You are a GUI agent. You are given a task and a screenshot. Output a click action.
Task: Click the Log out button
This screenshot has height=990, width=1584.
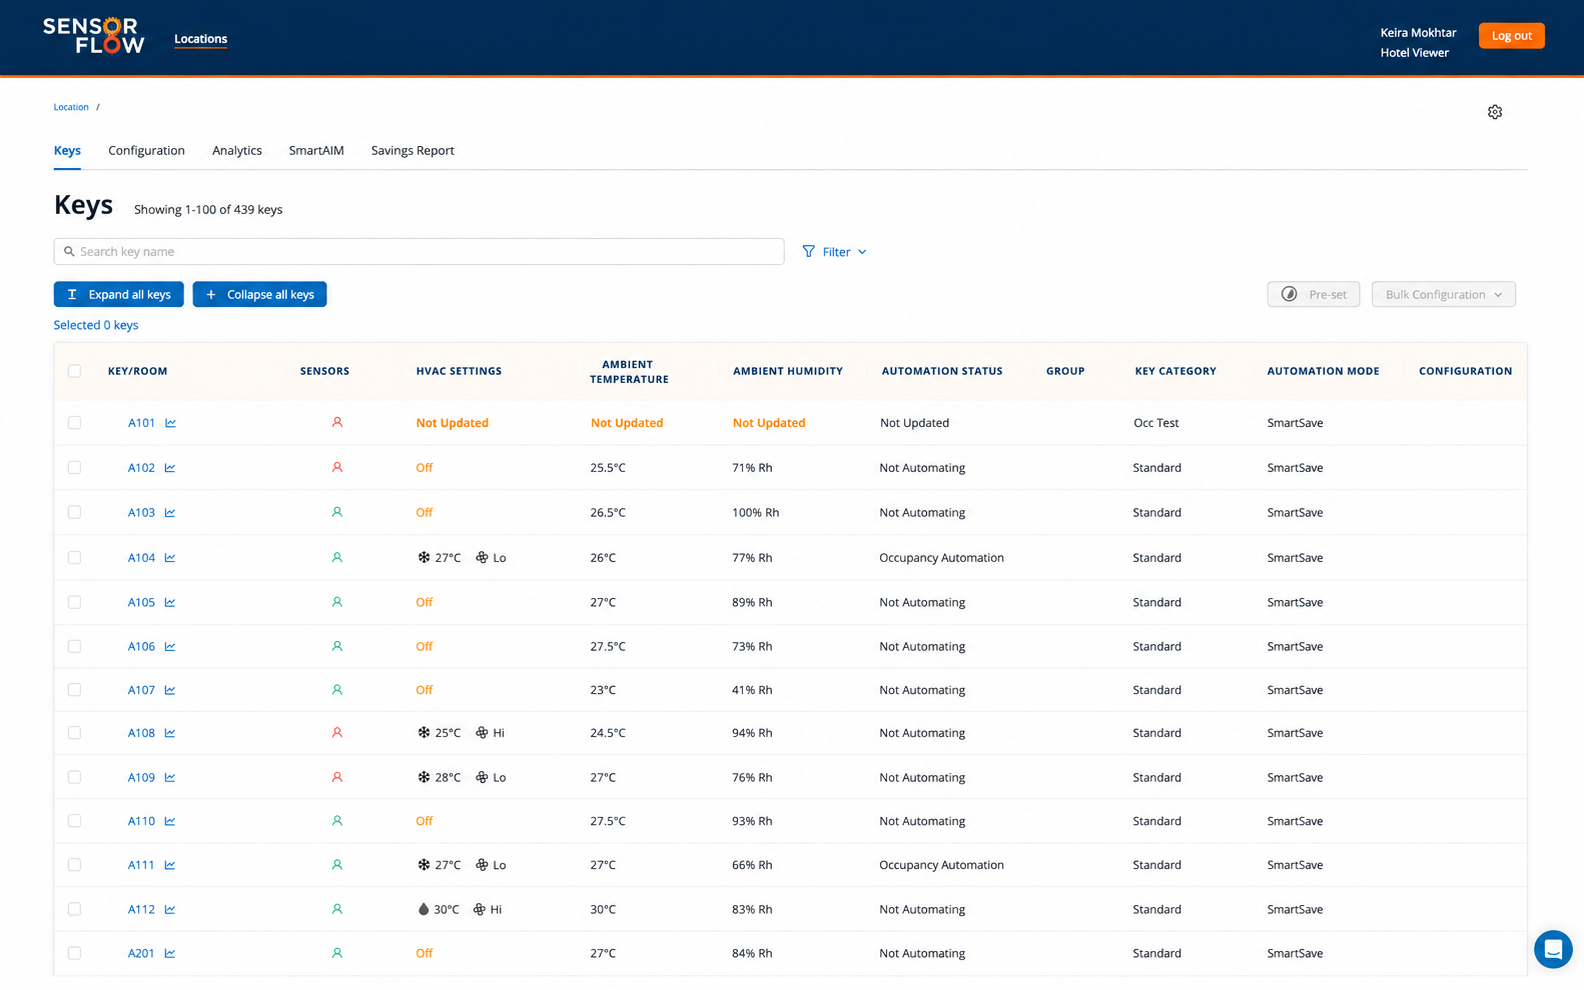[x=1511, y=35]
